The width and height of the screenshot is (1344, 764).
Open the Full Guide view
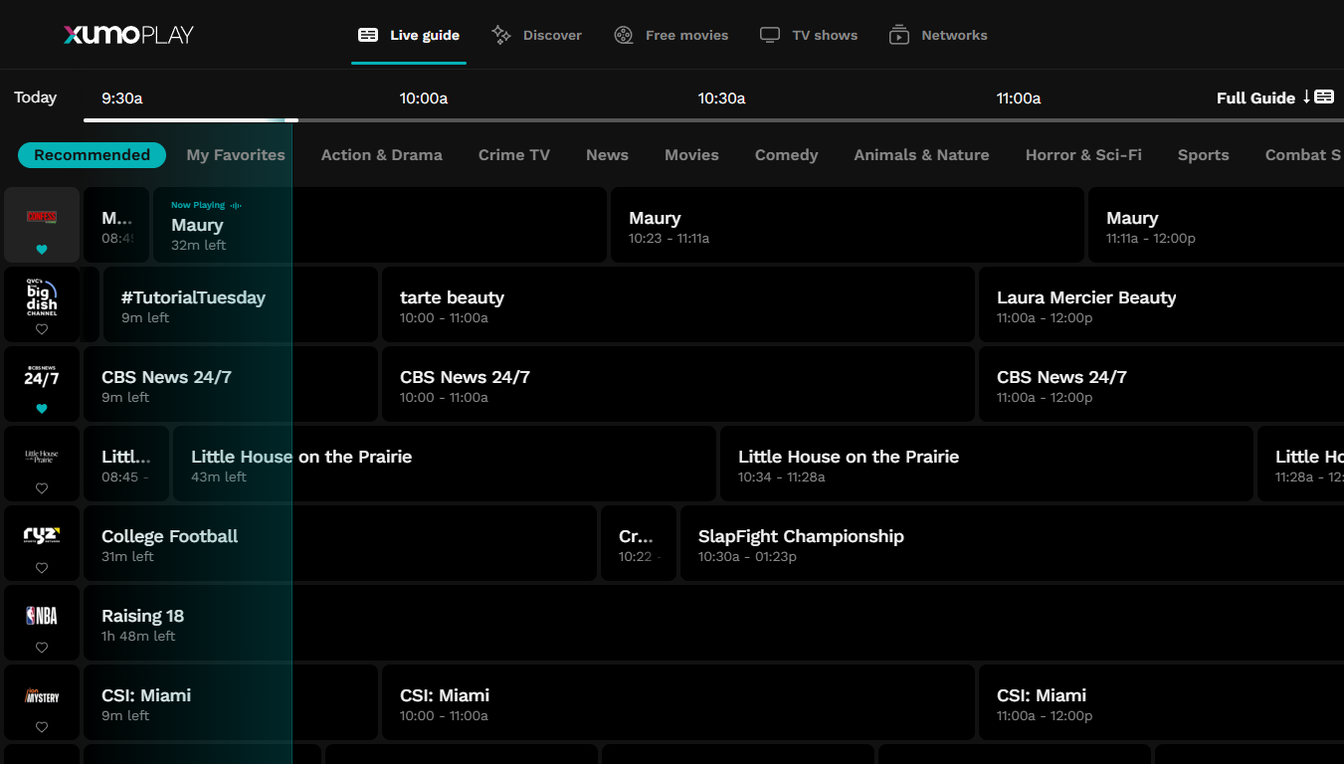pyautogui.click(x=1275, y=97)
